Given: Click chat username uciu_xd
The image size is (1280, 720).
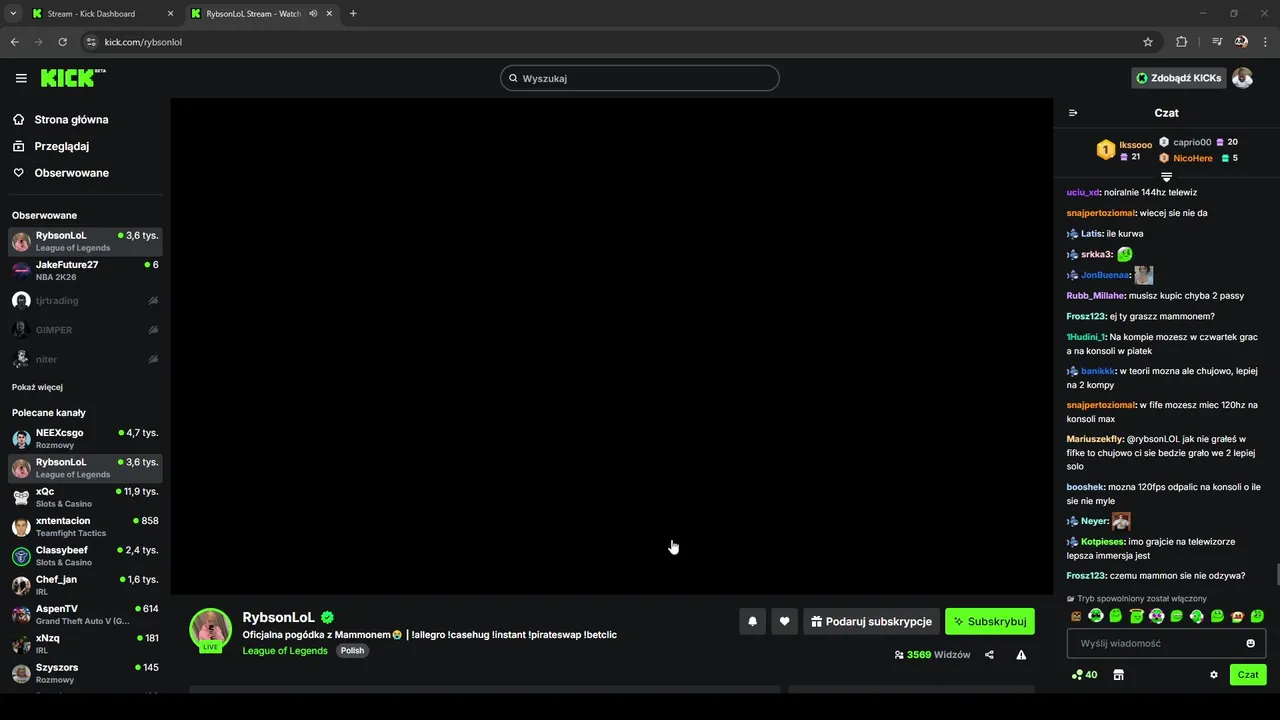Looking at the screenshot, I should tap(1083, 192).
